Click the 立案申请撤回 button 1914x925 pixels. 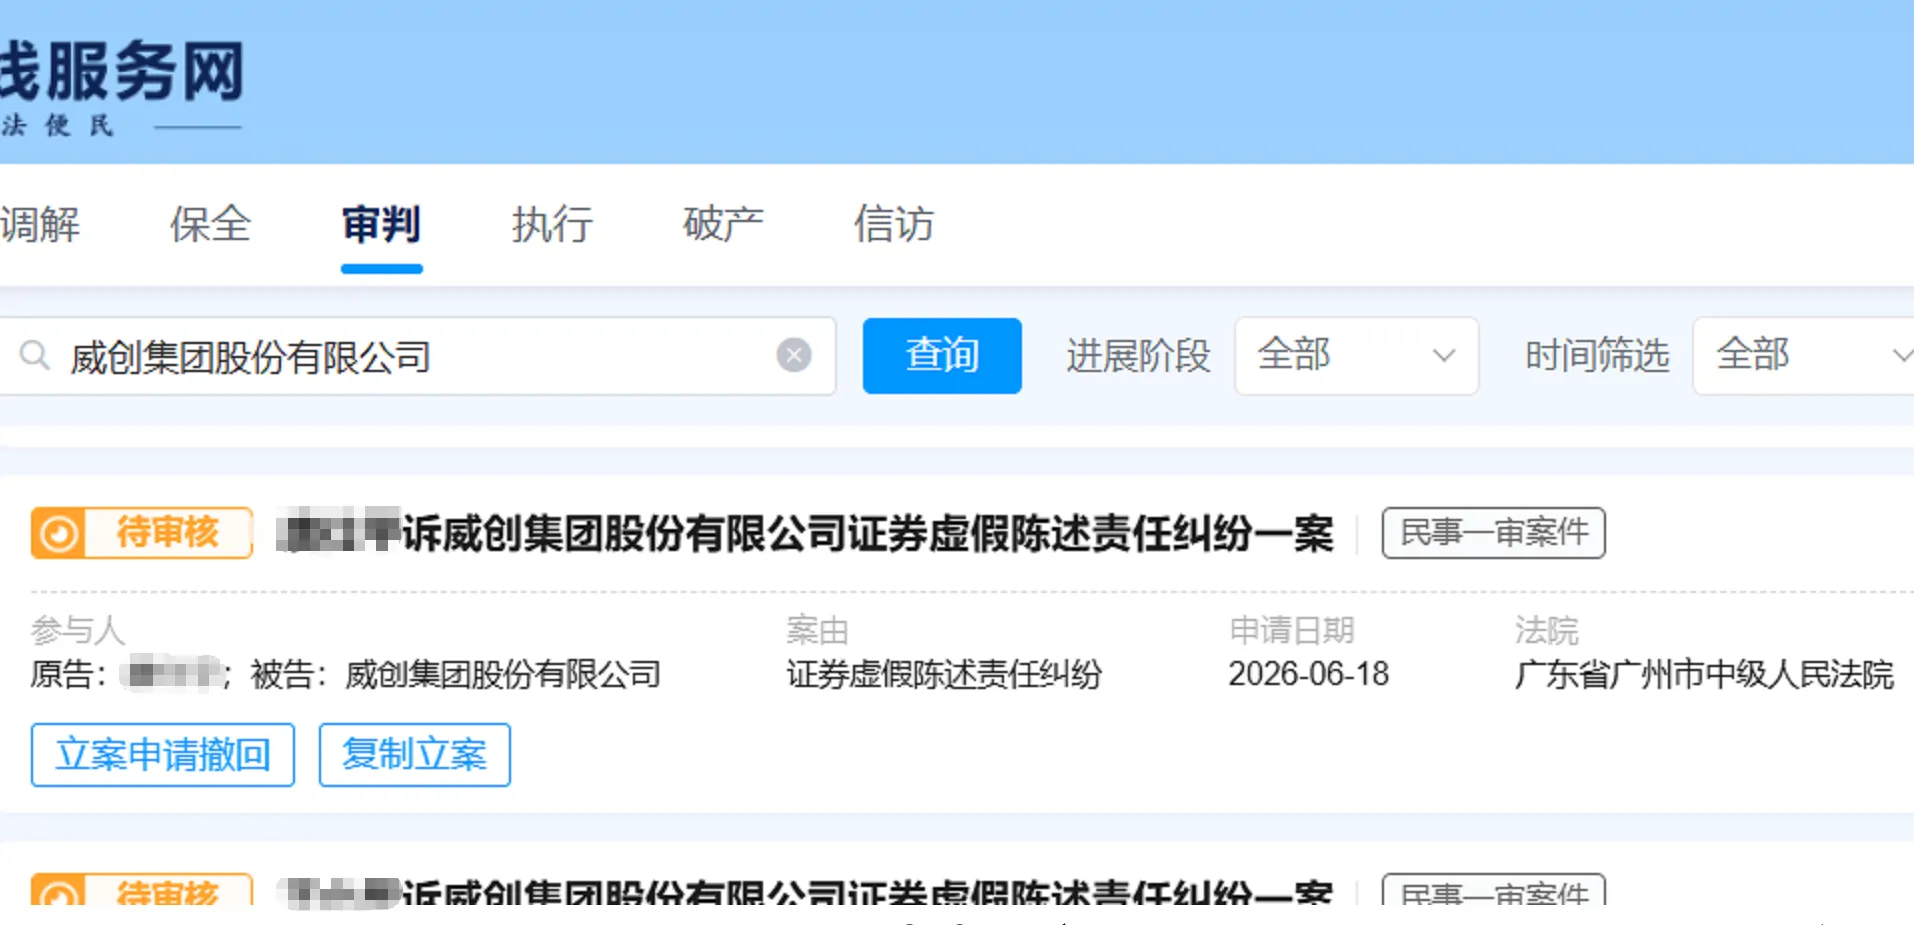coord(163,755)
